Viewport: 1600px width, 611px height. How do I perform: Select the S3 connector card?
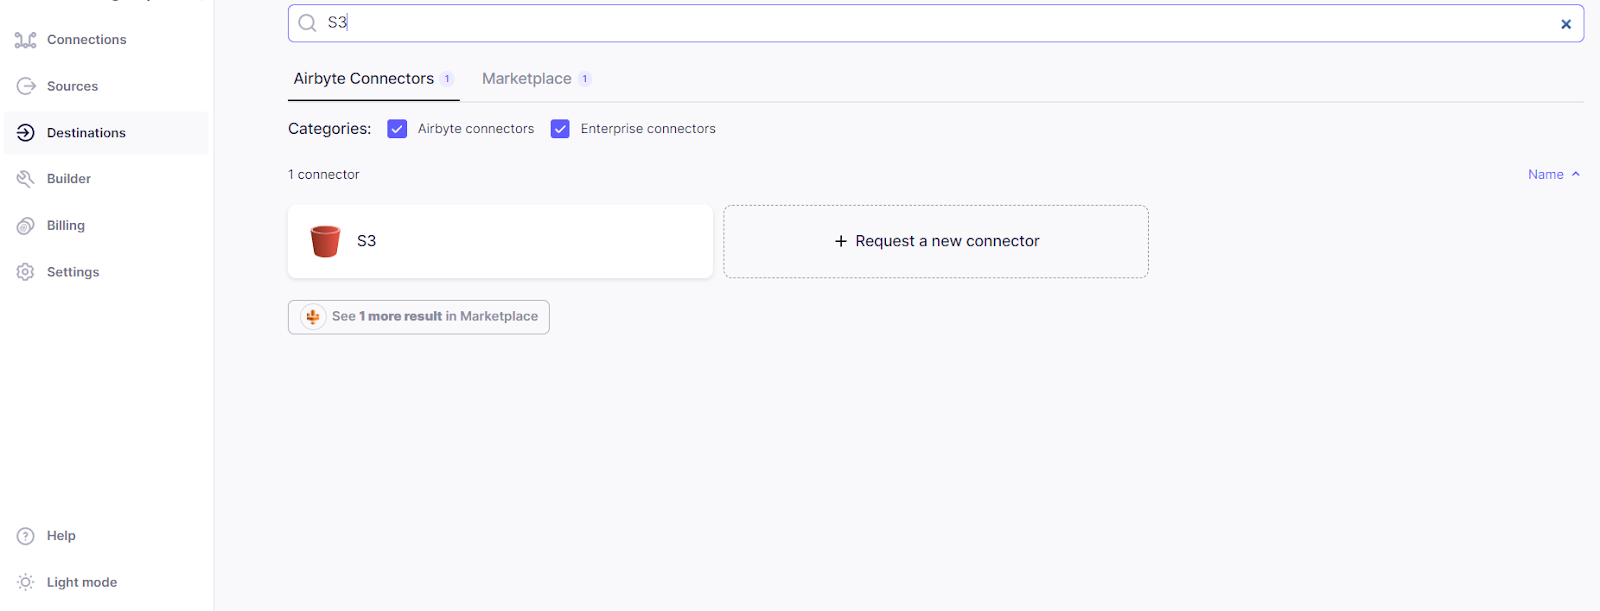pos(500,241)
